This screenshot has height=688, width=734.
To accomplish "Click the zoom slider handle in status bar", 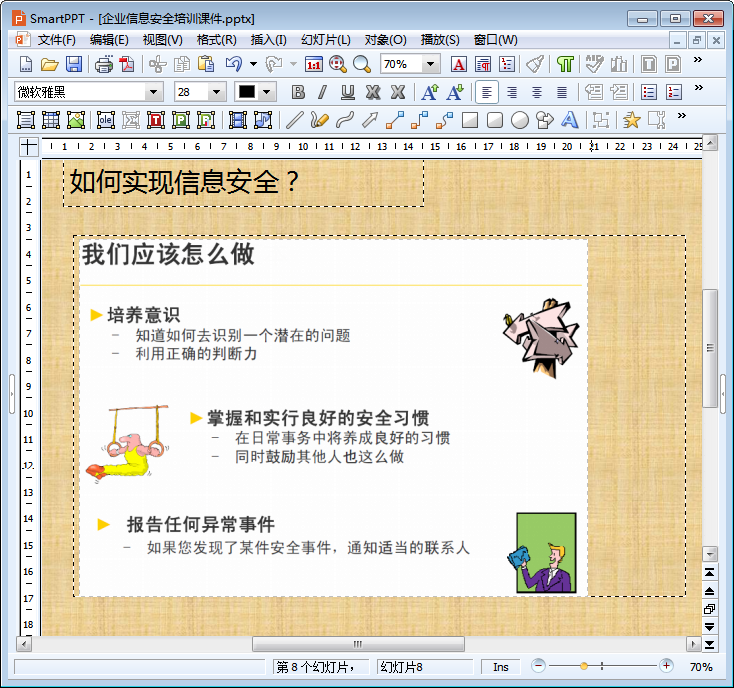I will pyautogui.click(x=584, y=666).
